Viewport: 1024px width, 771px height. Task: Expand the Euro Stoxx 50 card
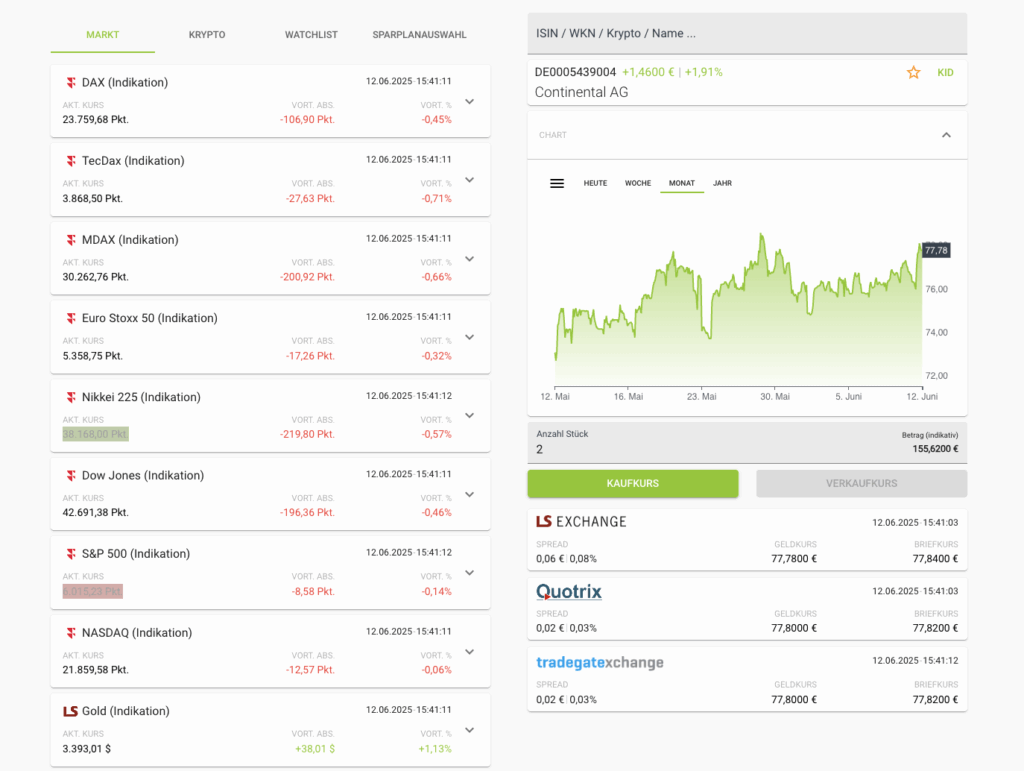tap(470, 338)
